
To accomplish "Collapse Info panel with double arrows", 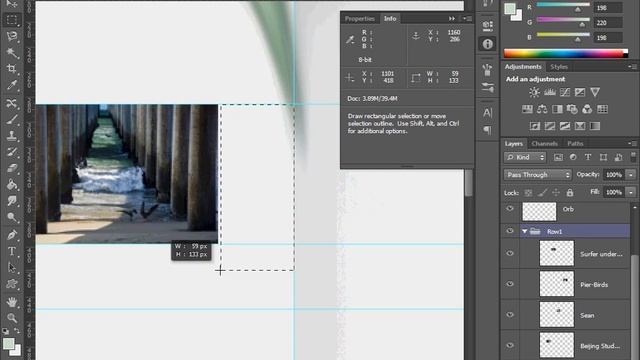I will tap(452, 18).
